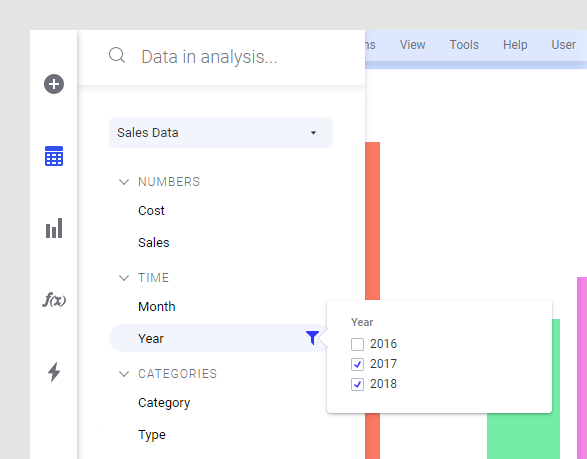Image resolution: width=587 pixels, height=459 pixels.
Task: Open the Sales Data dropdown
Action: pos(221,133)
